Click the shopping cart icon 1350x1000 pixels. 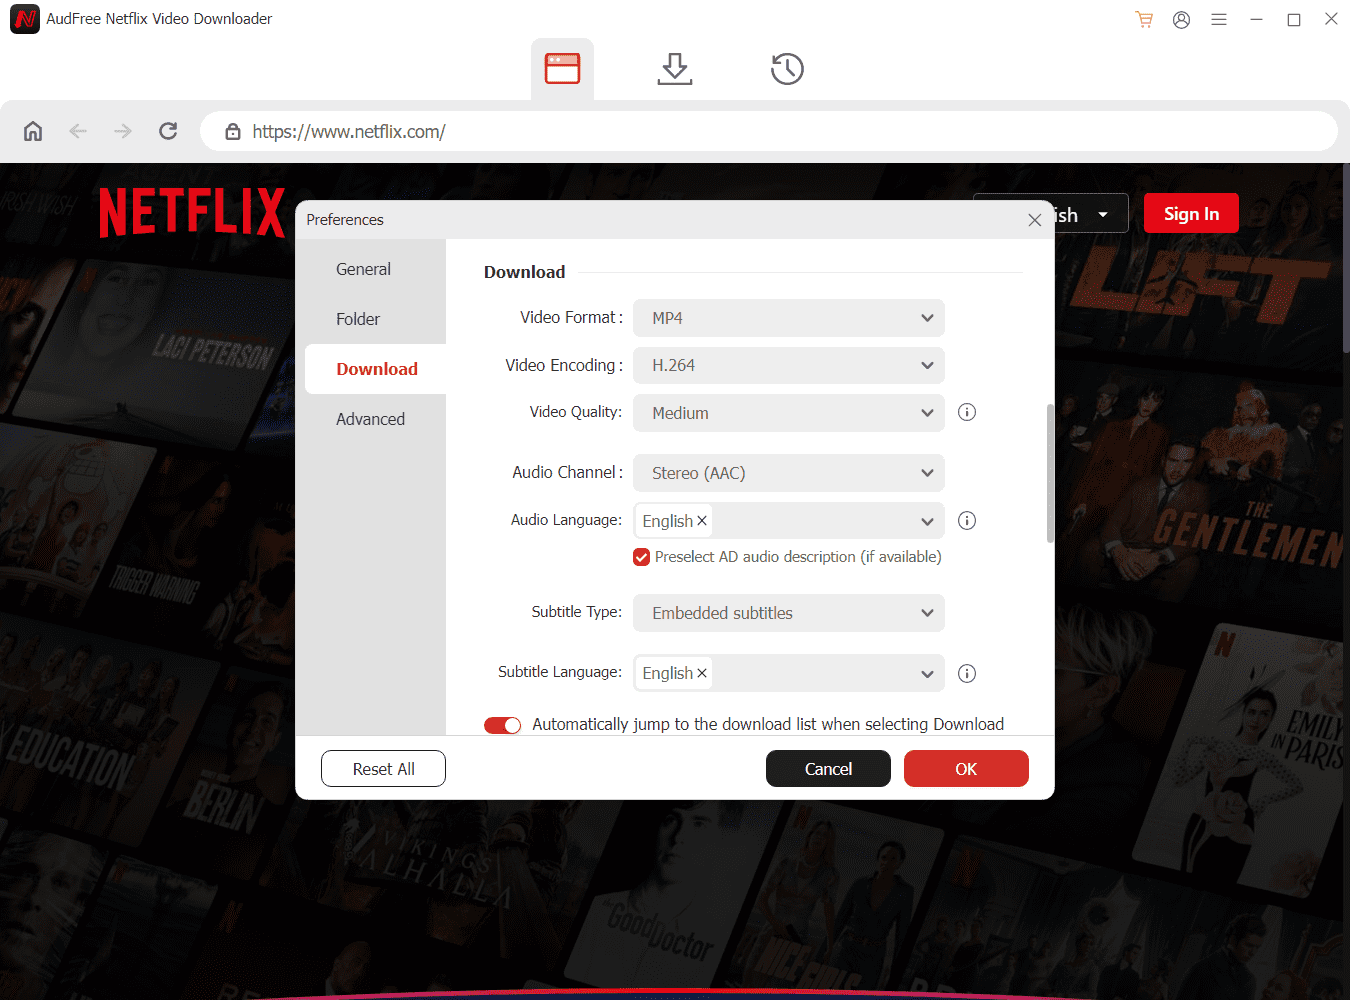tap(1144, 19)
